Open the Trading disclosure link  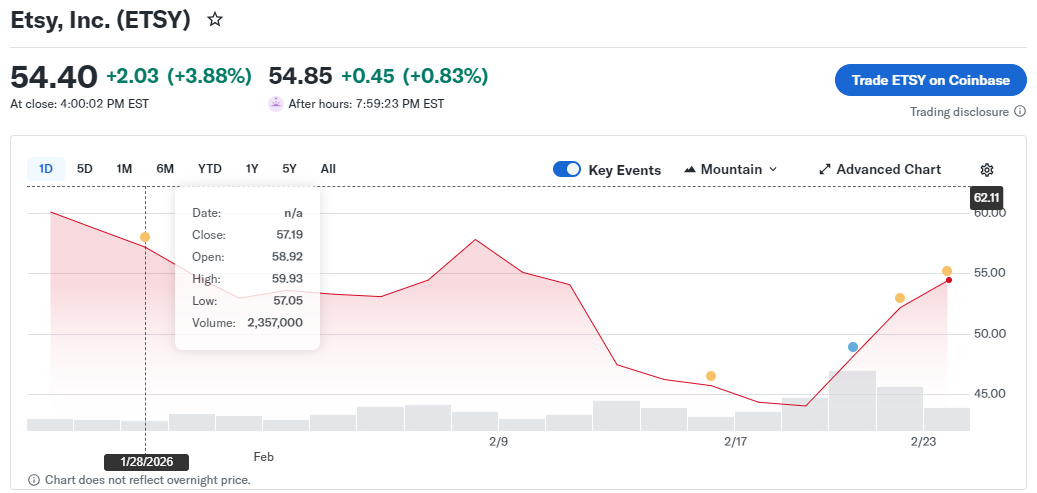[959, 112]
